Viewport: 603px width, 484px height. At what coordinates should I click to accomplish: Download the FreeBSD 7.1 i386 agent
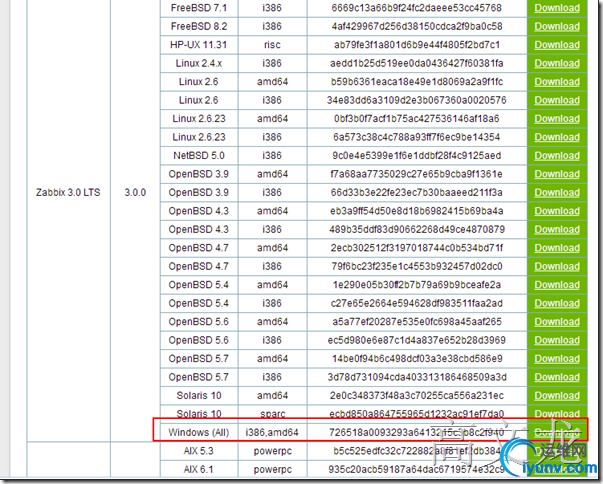pos(557,8)
